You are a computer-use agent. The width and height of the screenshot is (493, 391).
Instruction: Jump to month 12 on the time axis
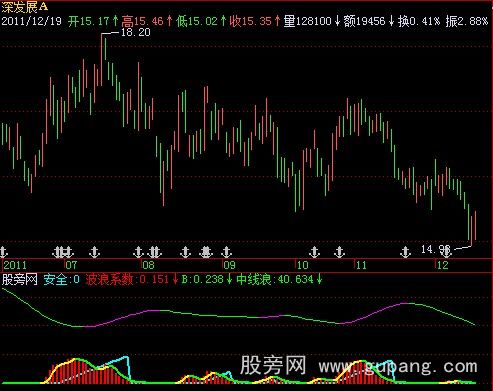pyautogui.click(x=442, y=265)
